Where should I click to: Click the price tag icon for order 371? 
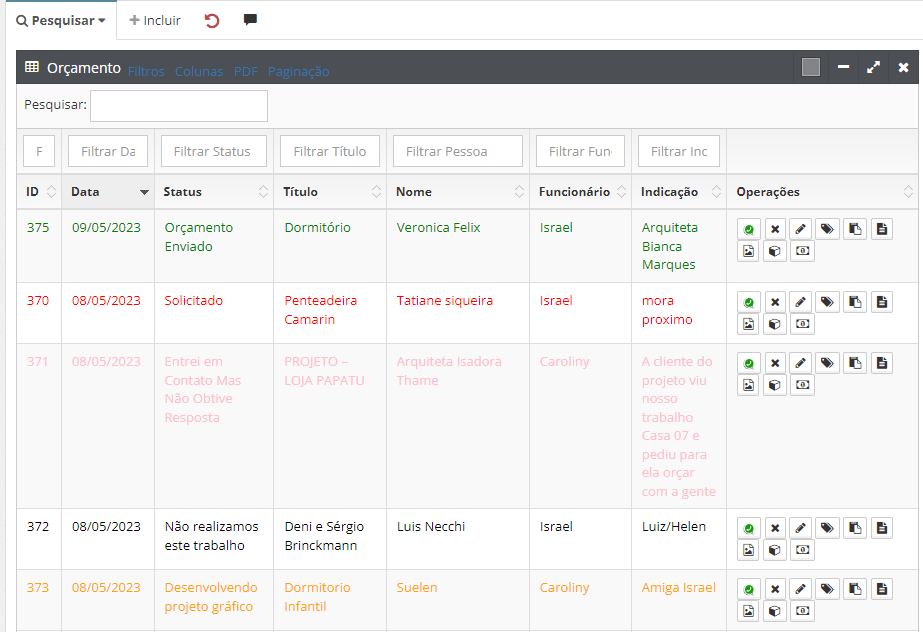[828, 363]
